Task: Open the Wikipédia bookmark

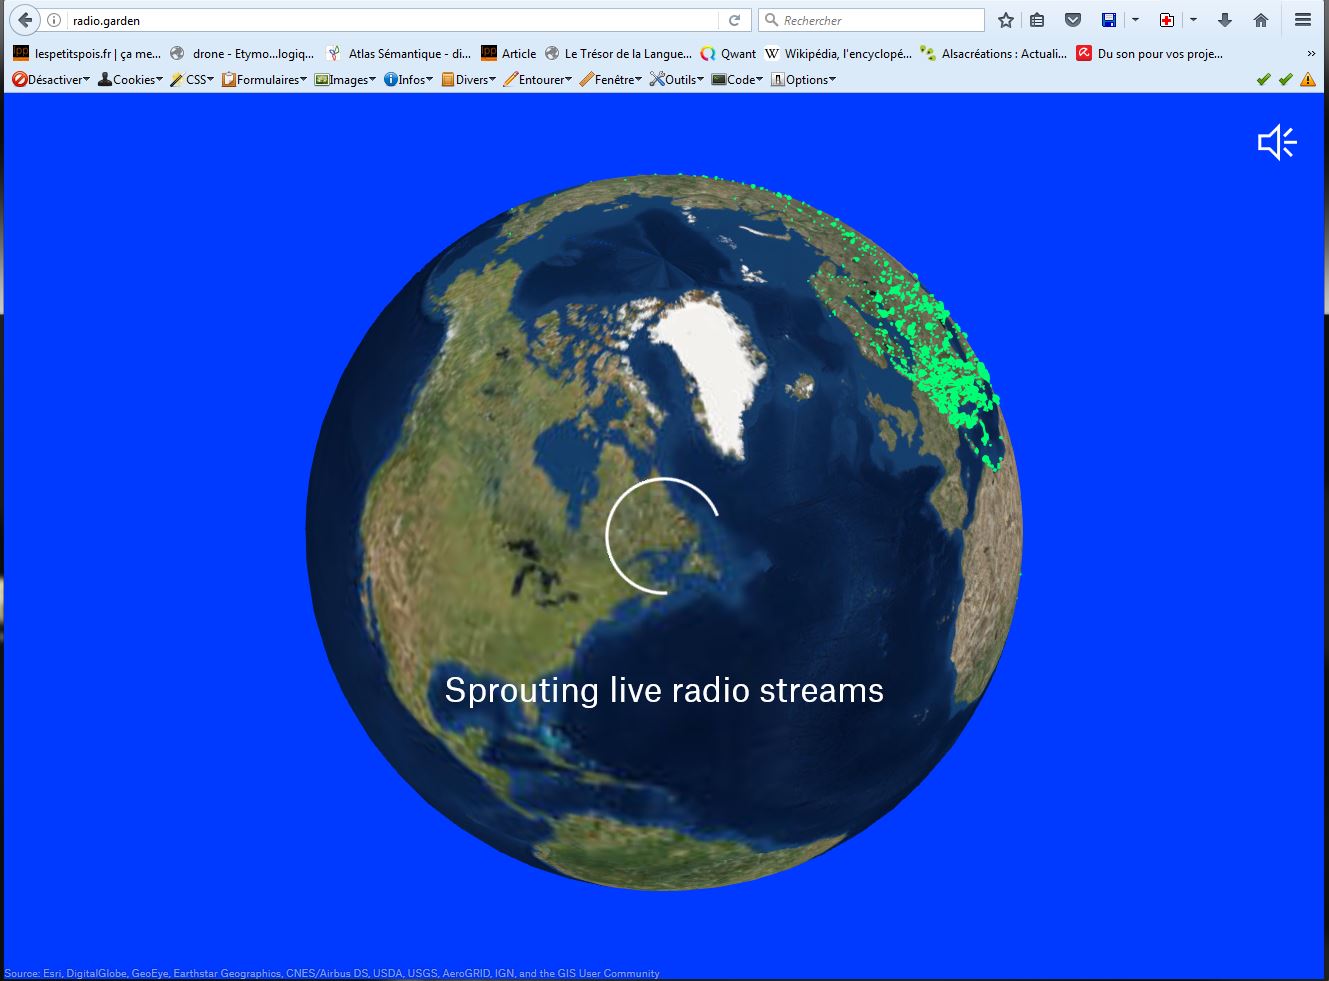Action: coord(838,54)
